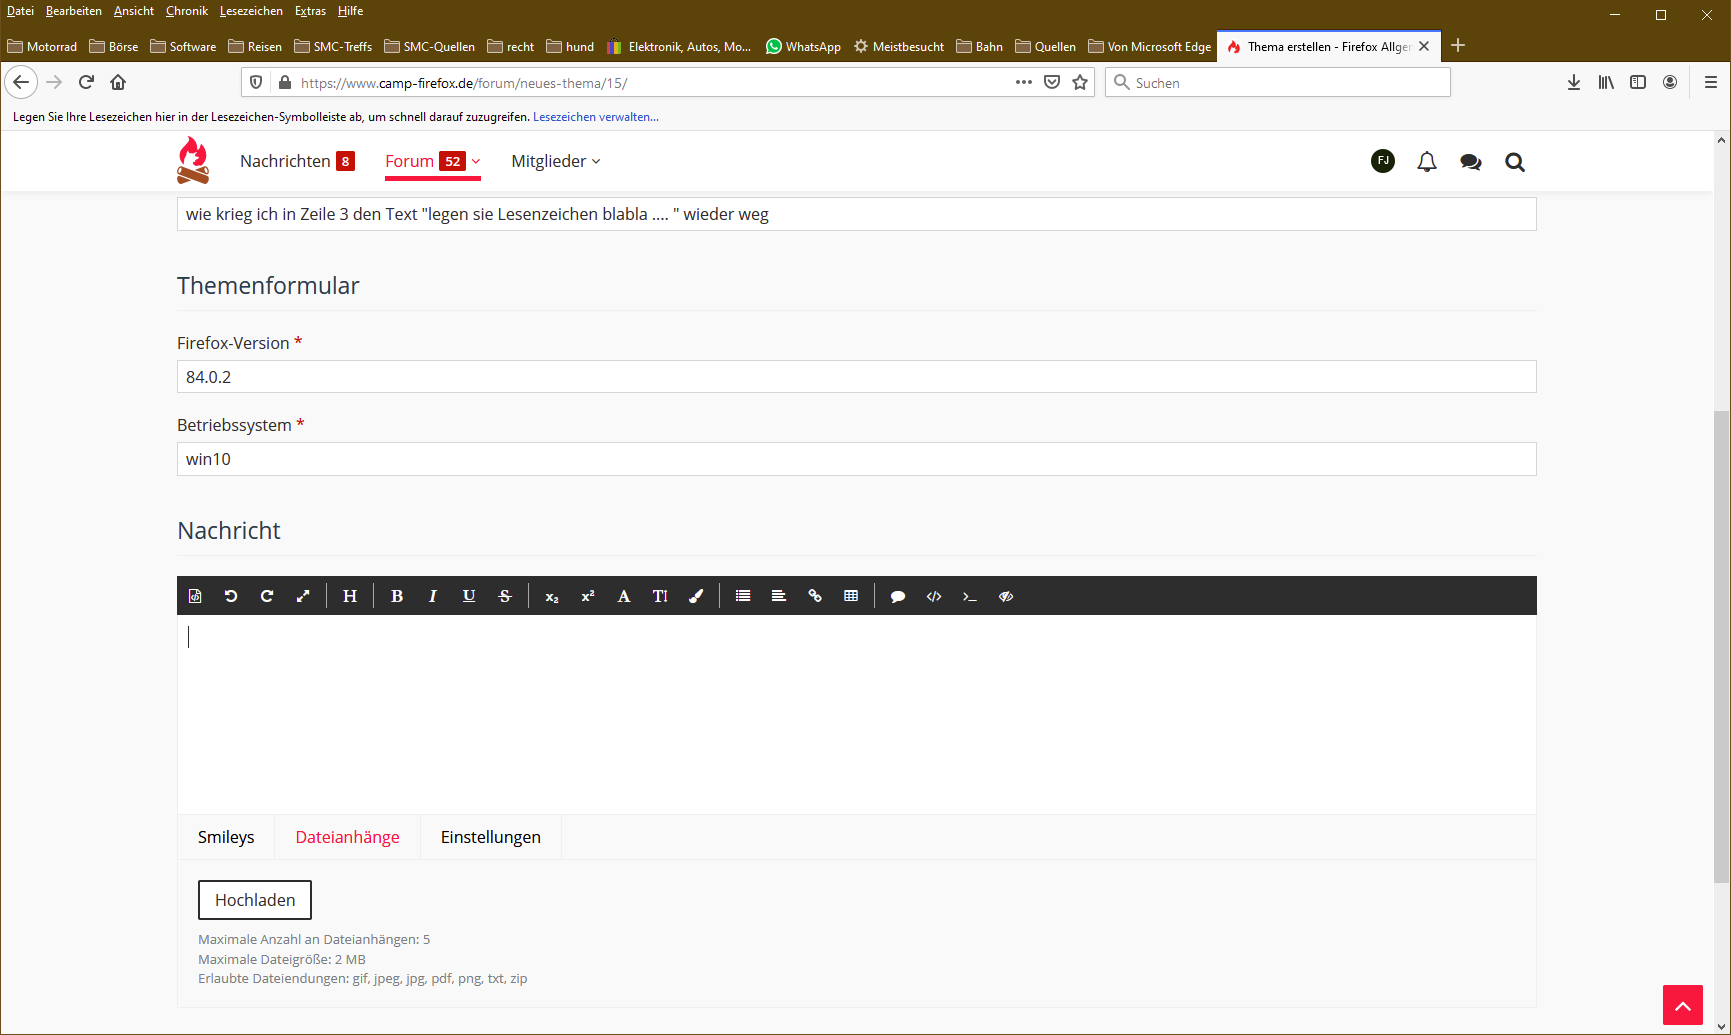Insert inline code
The image size is (1731, 1035).
[x=970, y=596]
